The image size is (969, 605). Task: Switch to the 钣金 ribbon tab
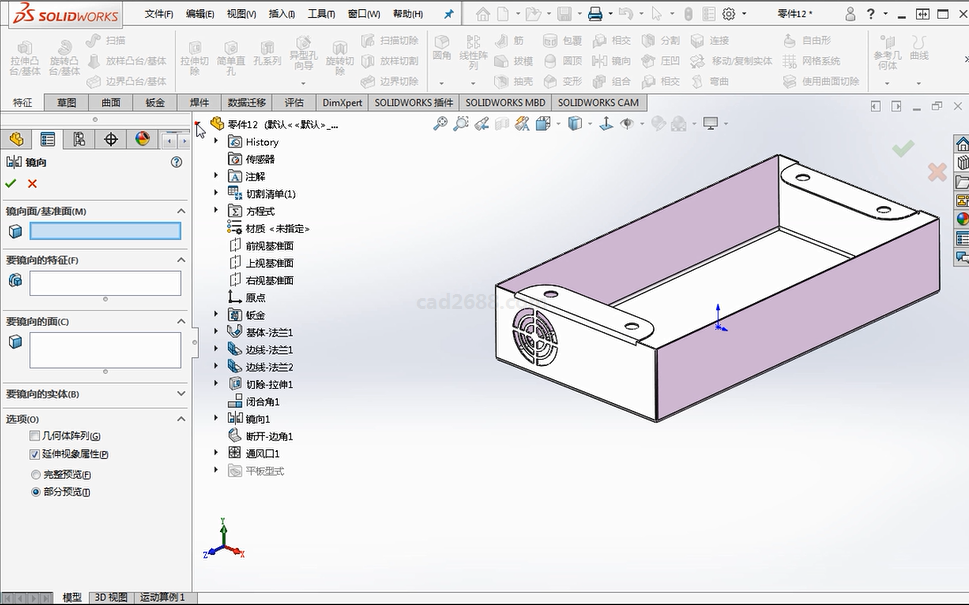pos(155,102)
